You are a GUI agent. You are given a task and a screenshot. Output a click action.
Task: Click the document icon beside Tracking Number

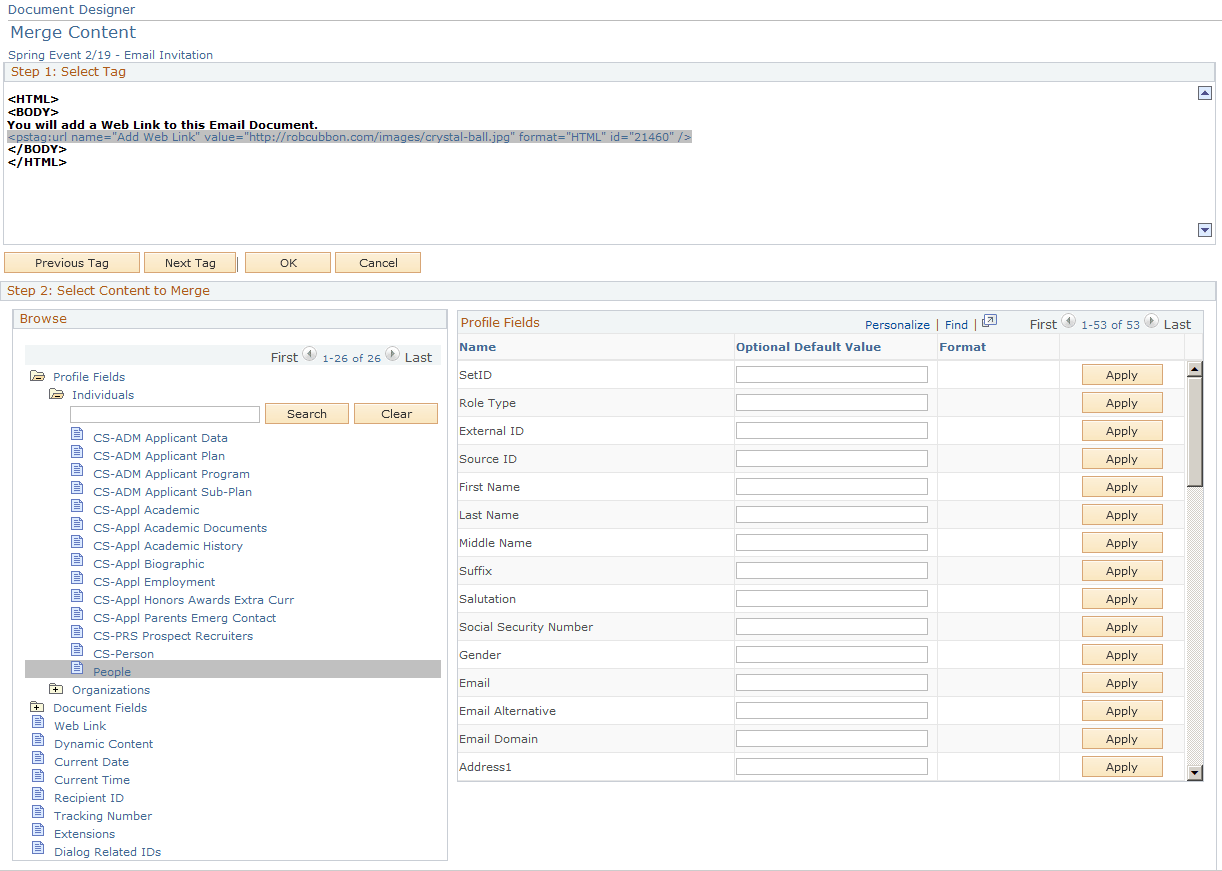tap(38, 815)
